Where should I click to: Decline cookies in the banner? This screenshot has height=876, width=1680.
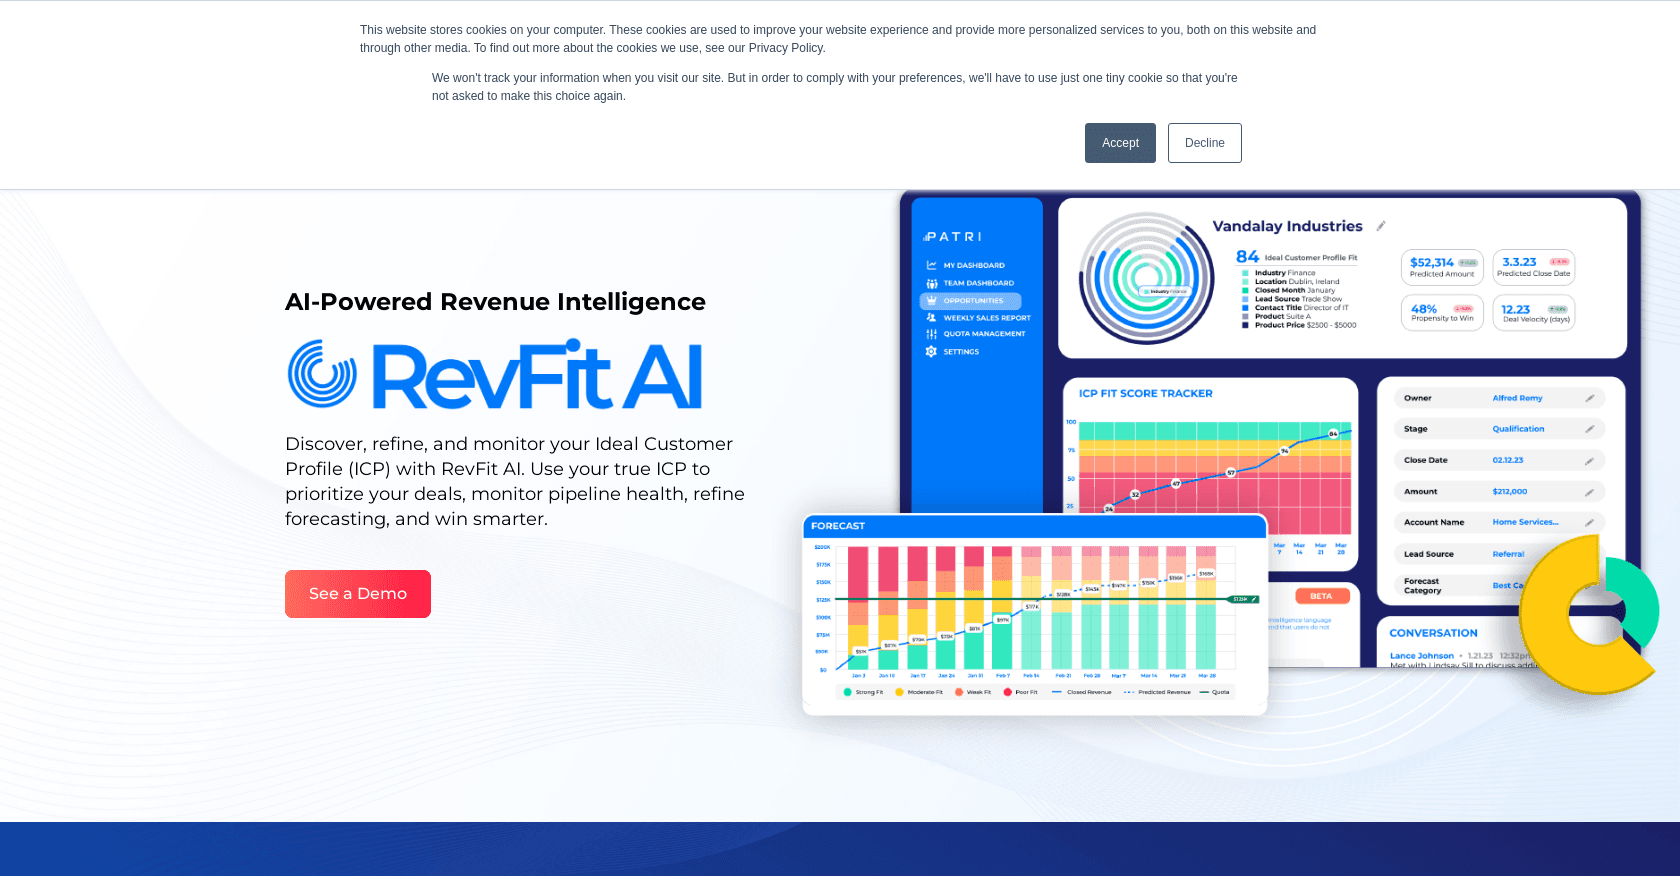click(x=1205, y=143)
